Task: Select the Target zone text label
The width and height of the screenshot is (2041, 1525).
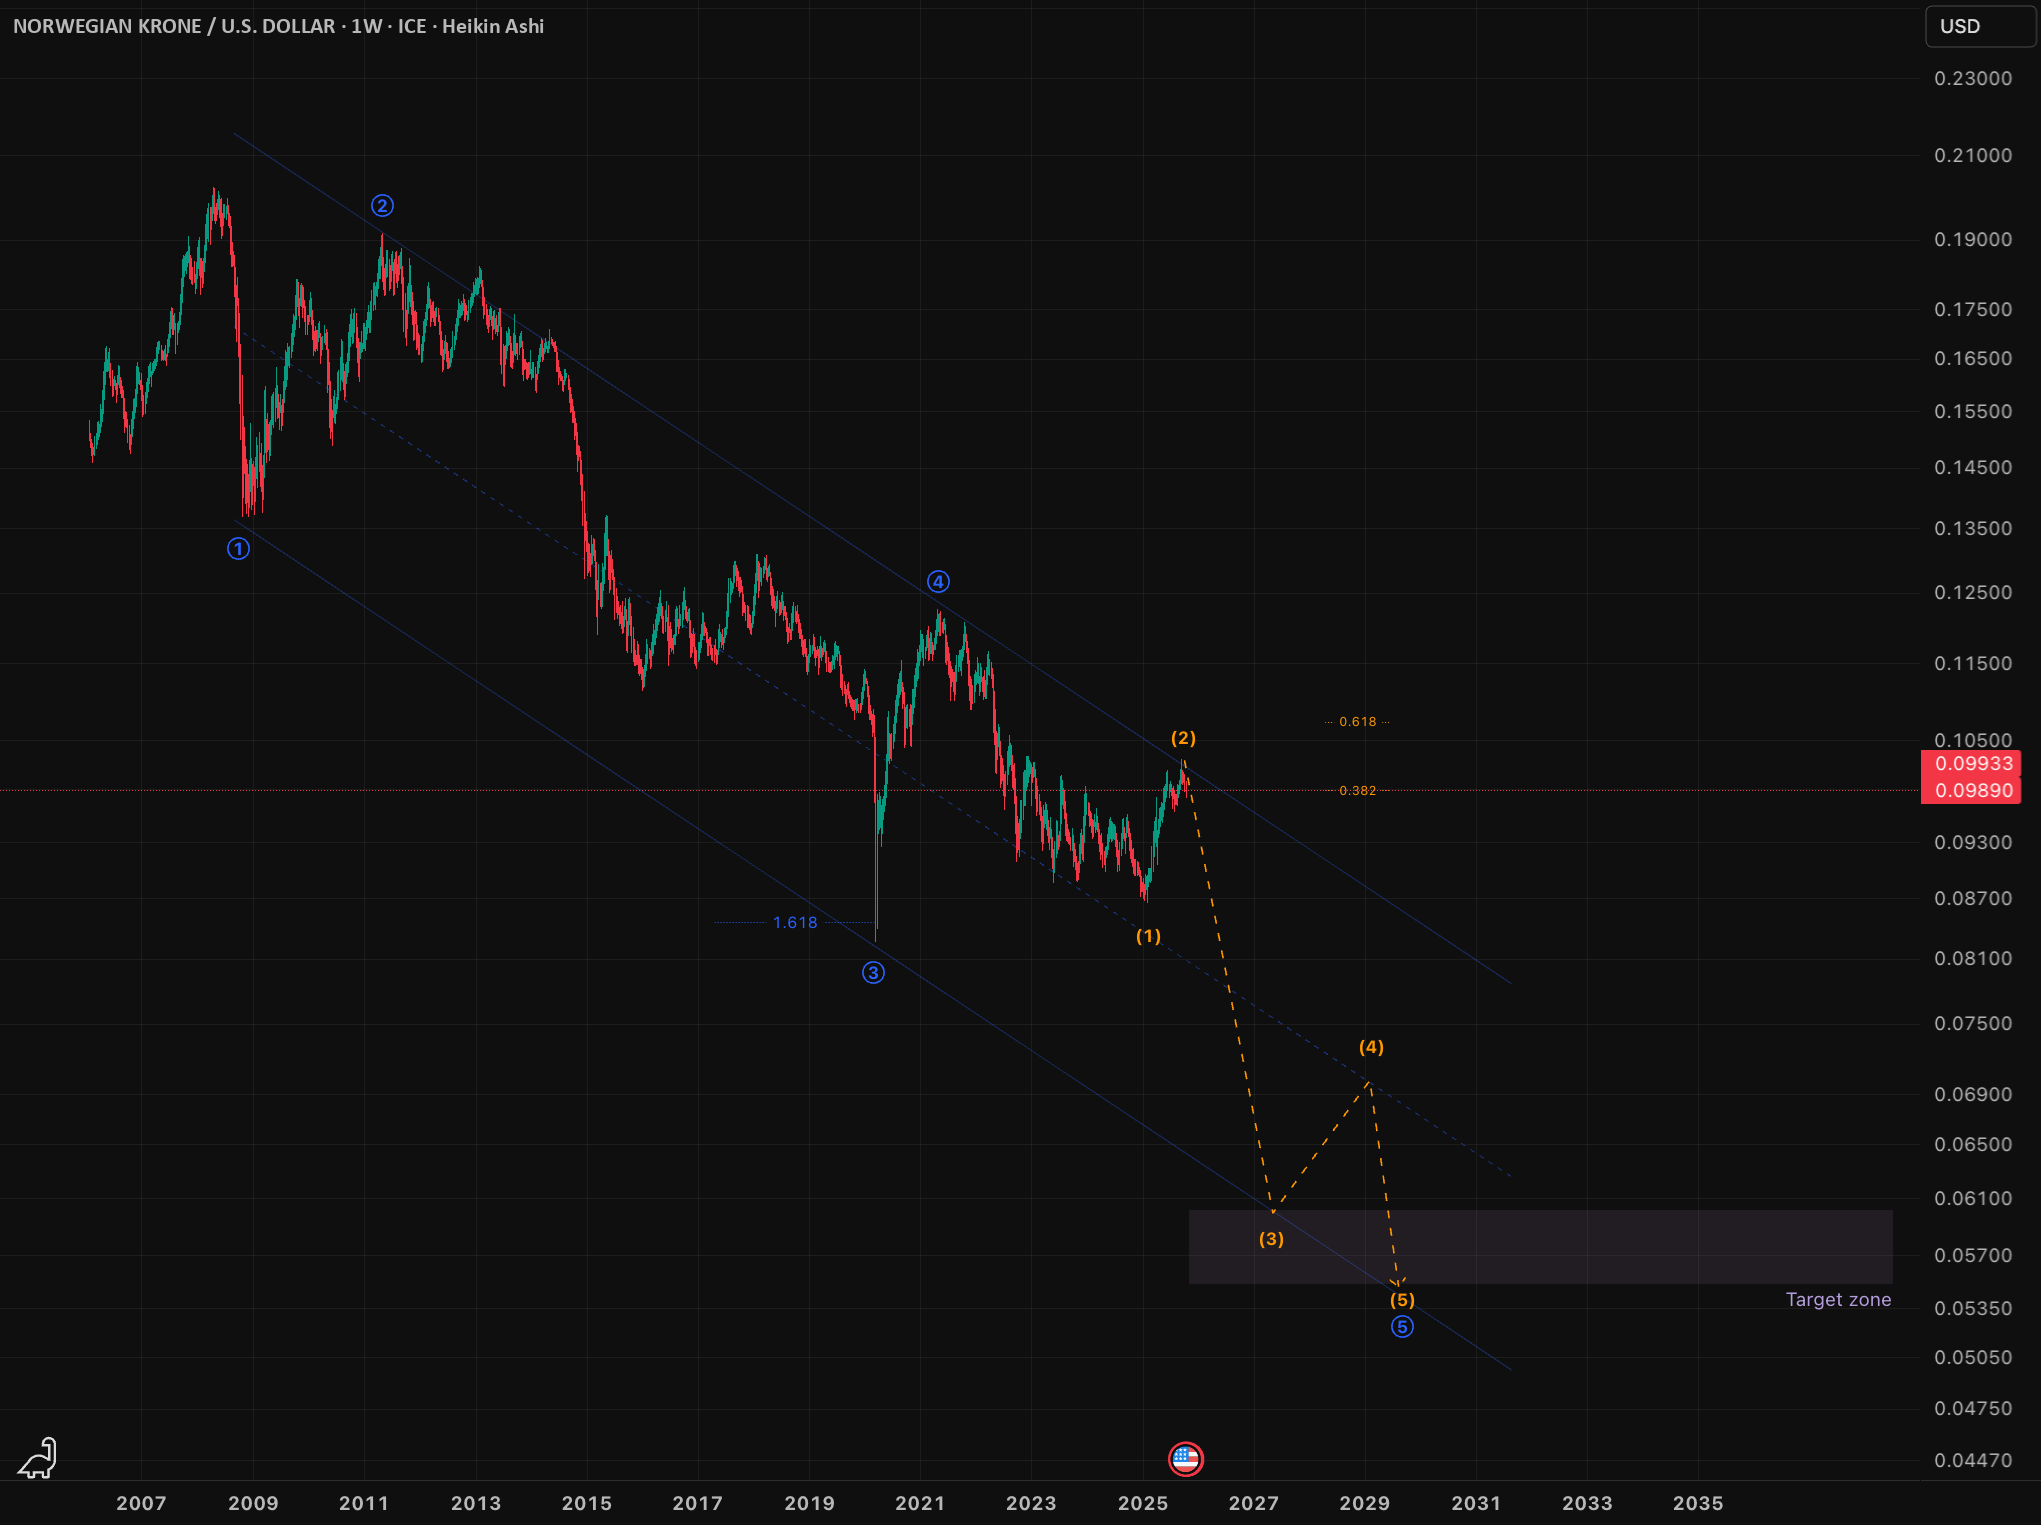Action: (x=1838, y=1299)
